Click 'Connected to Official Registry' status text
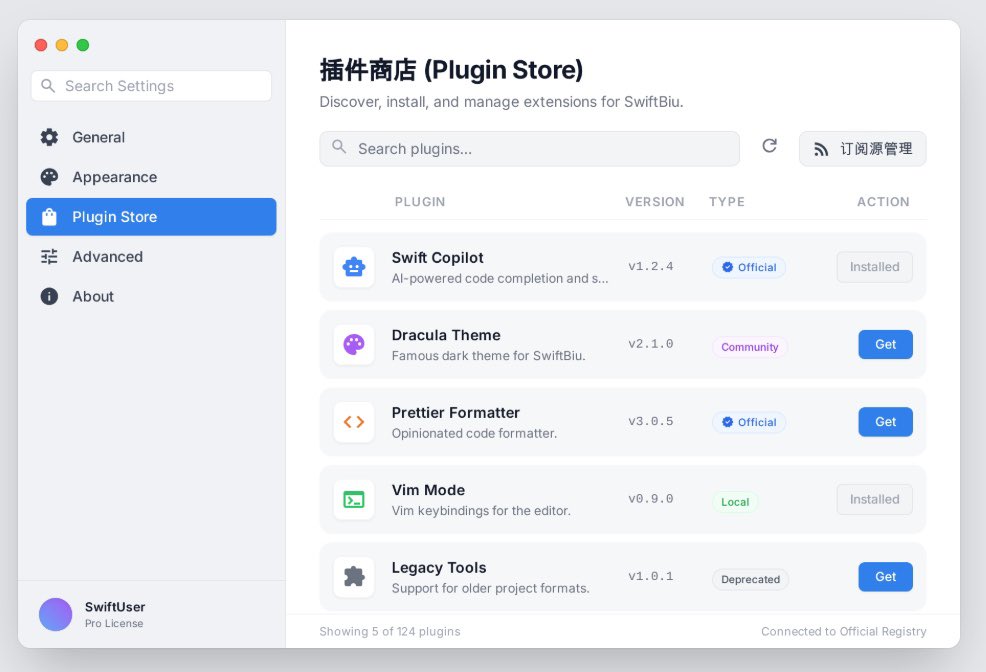 coord(844,631)
